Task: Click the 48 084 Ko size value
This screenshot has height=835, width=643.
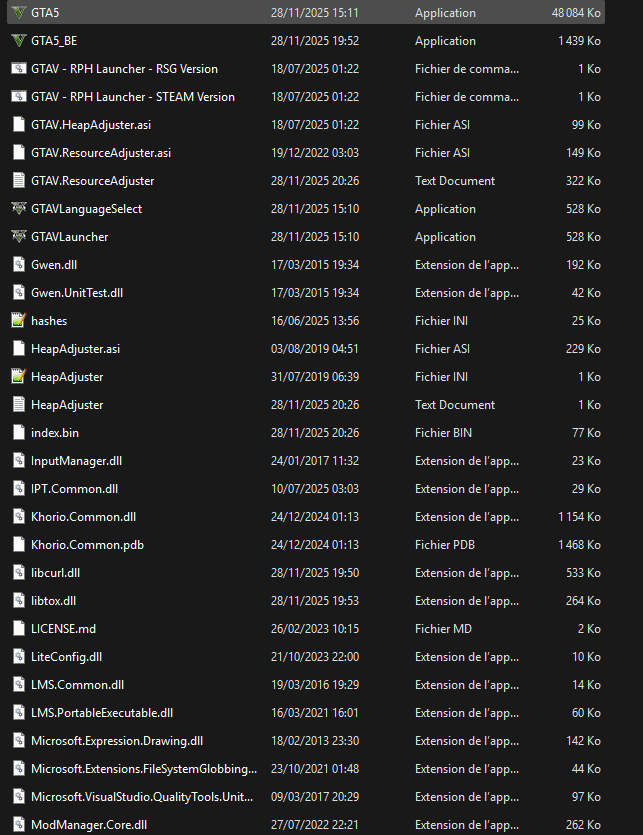Action: pos(576,13)
